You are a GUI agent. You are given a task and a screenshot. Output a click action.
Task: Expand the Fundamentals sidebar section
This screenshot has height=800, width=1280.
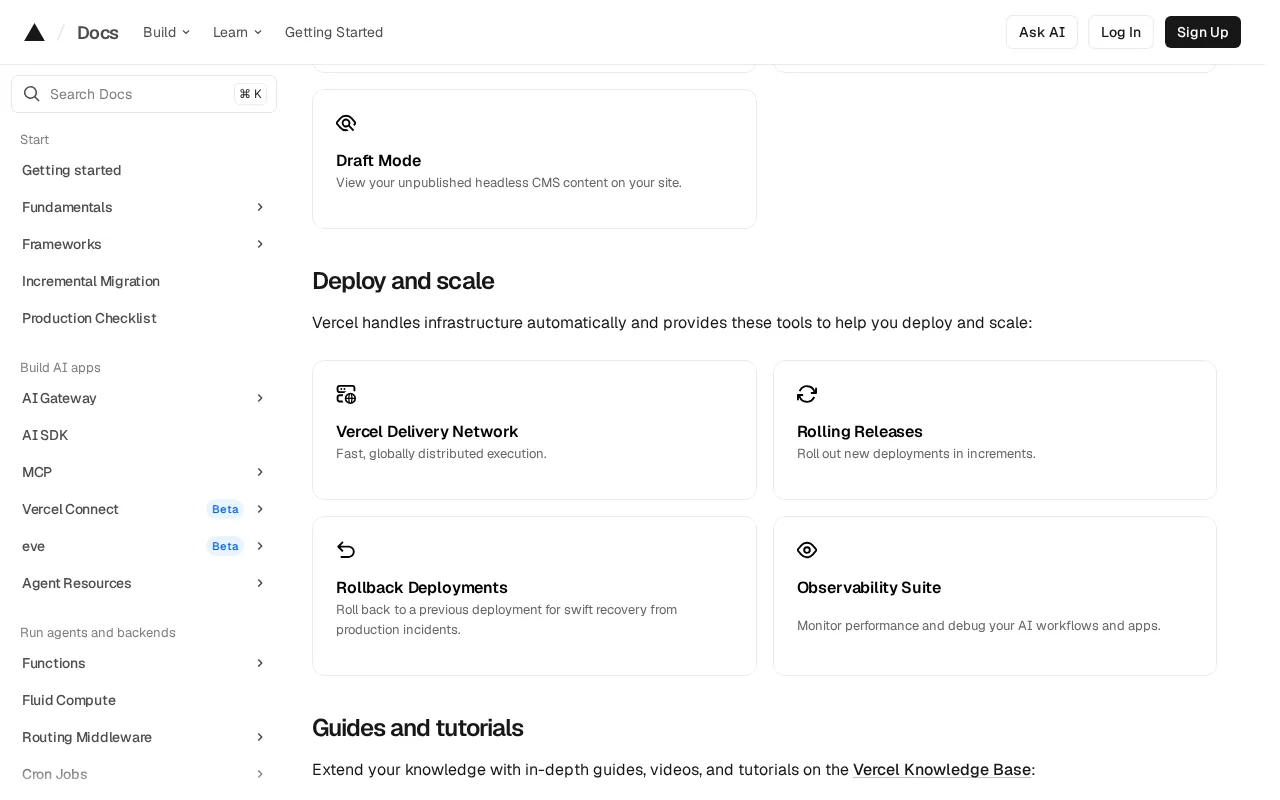(x=260, y=207)
